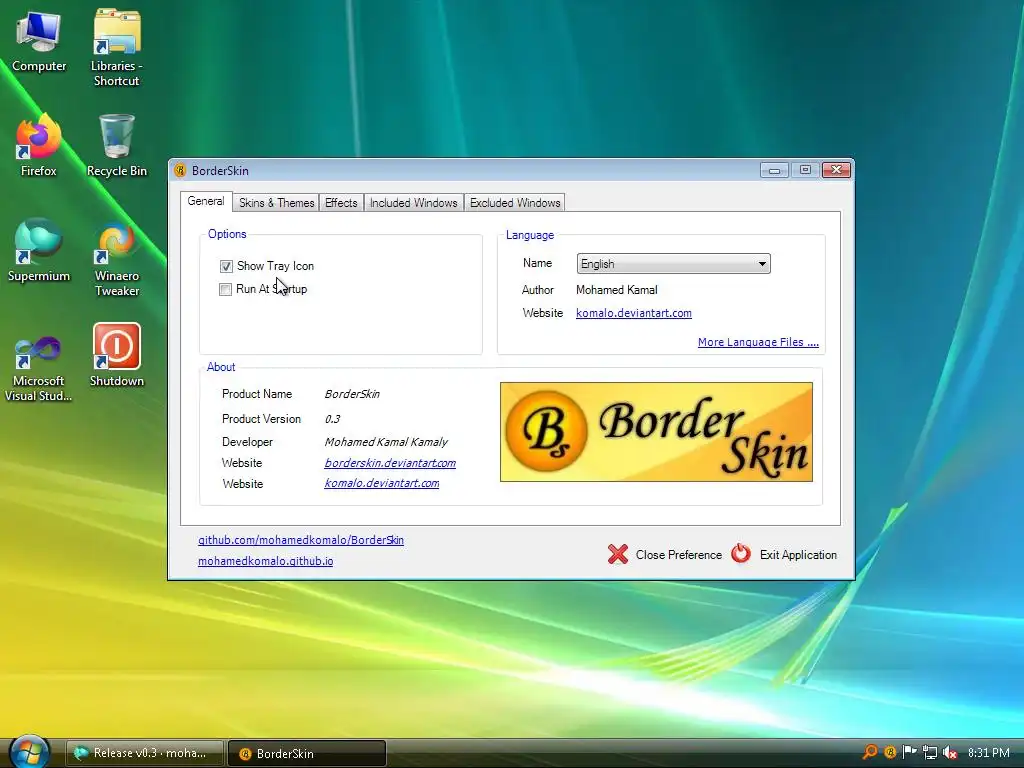Click the muted volume tray icon

[x=950, y=752]
